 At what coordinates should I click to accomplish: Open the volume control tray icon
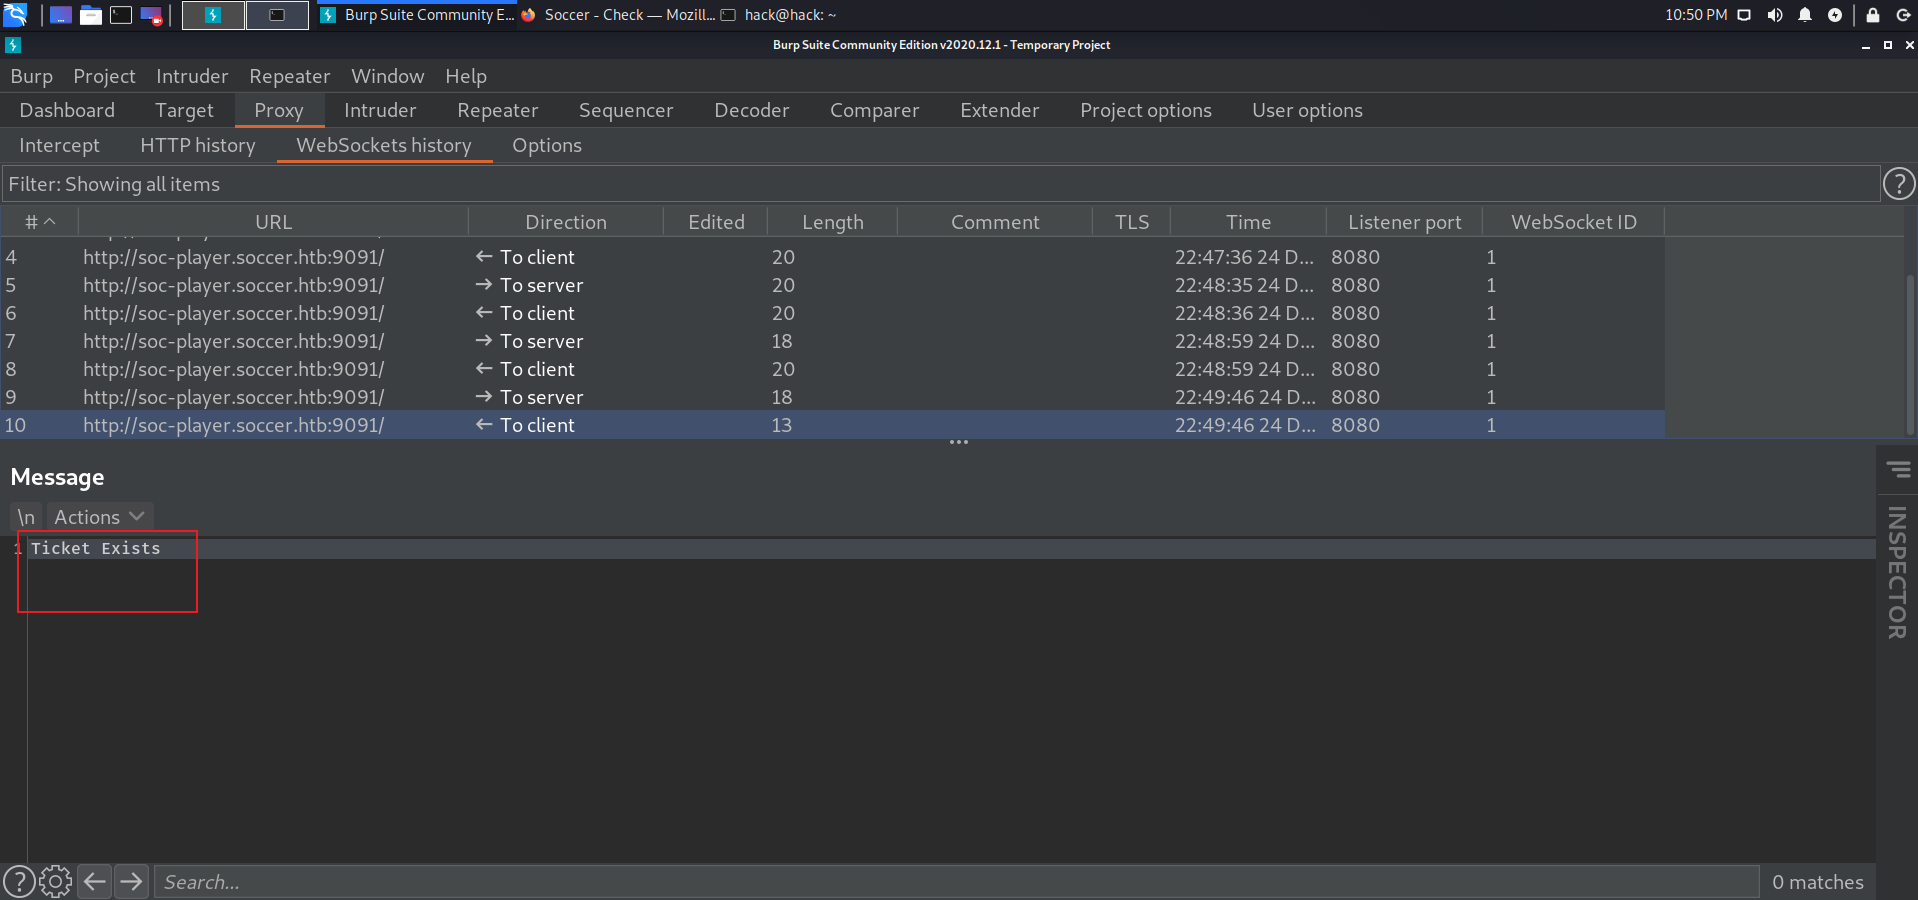tap(1775, 15)
